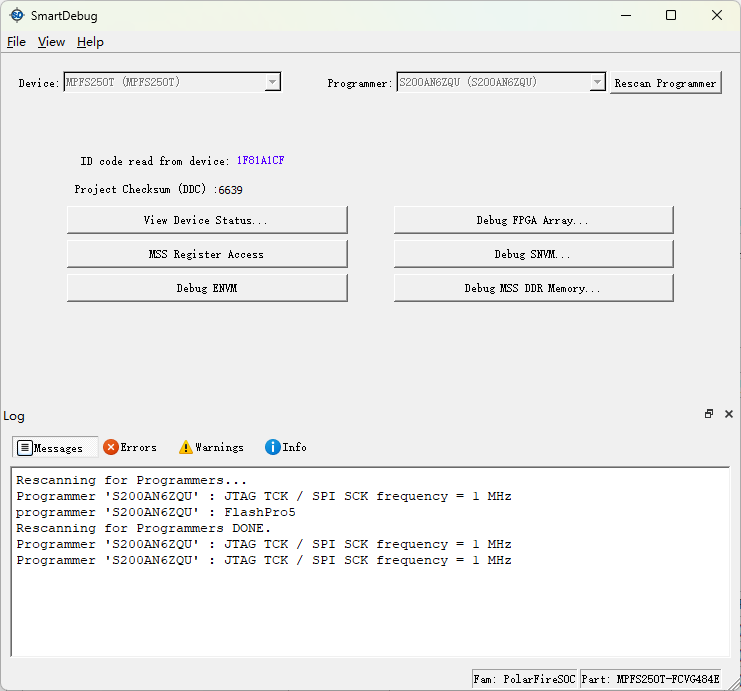Select the blue Info icon filter
The image size is (741, 691).
tap(273, 447)
